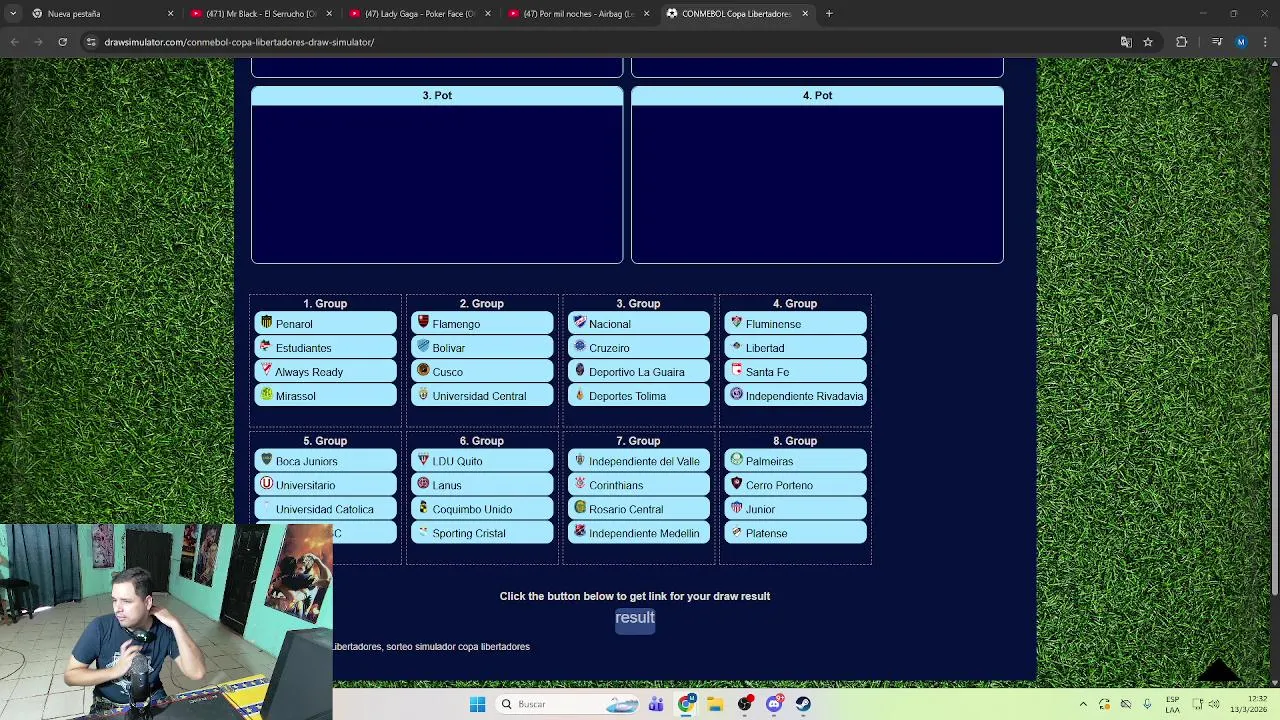1280x720 pixels.
Task: Open File Explorer from the taskbar
Action: (x=715, y=704)
